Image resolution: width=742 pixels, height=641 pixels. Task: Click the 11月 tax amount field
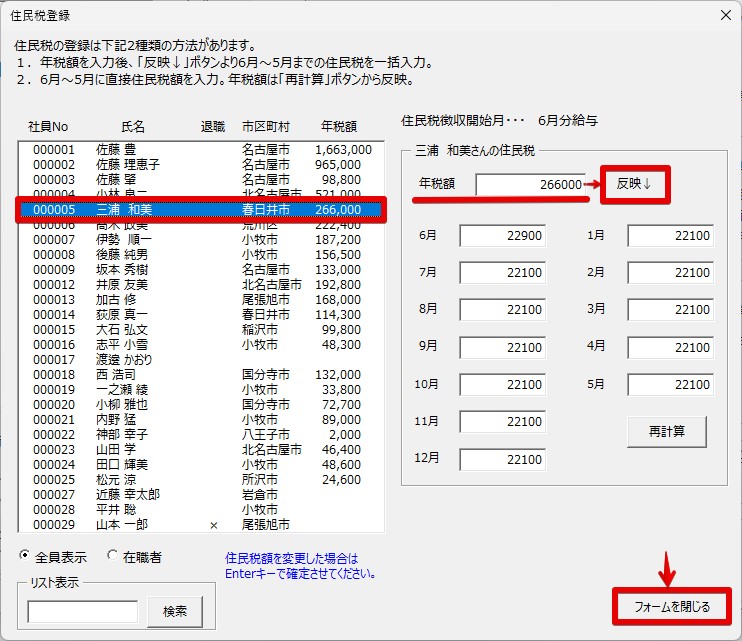coord(503,421)
